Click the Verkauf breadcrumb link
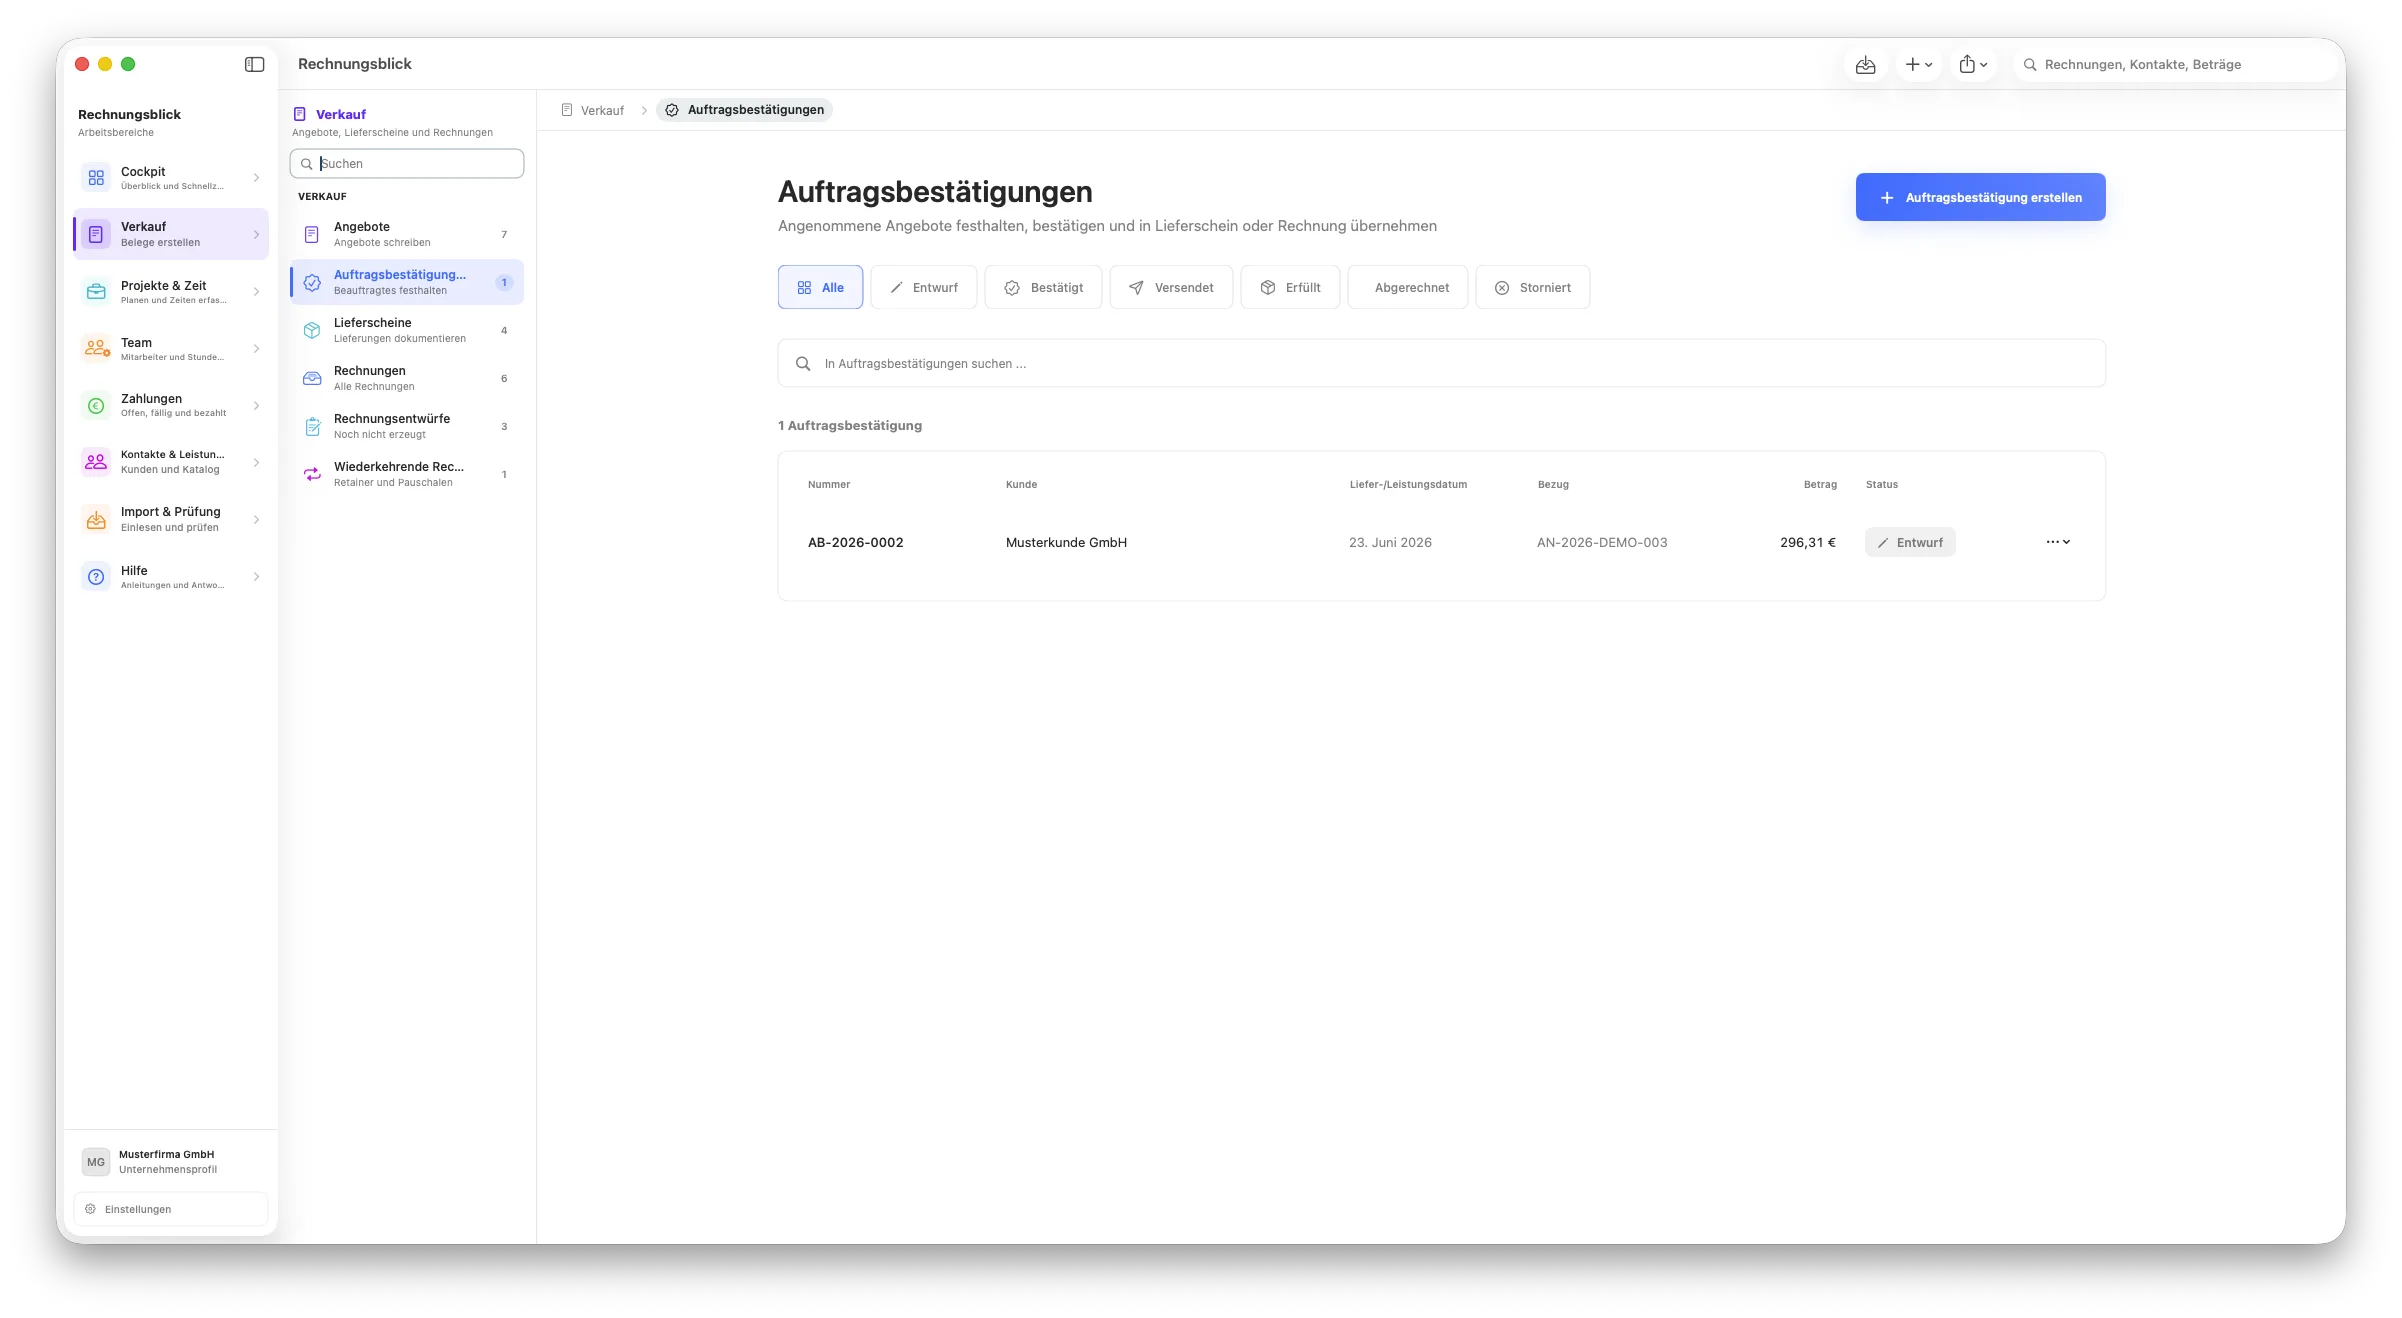The width and height of the screenshot is (2402, 1318). click(x=592, y=110)
